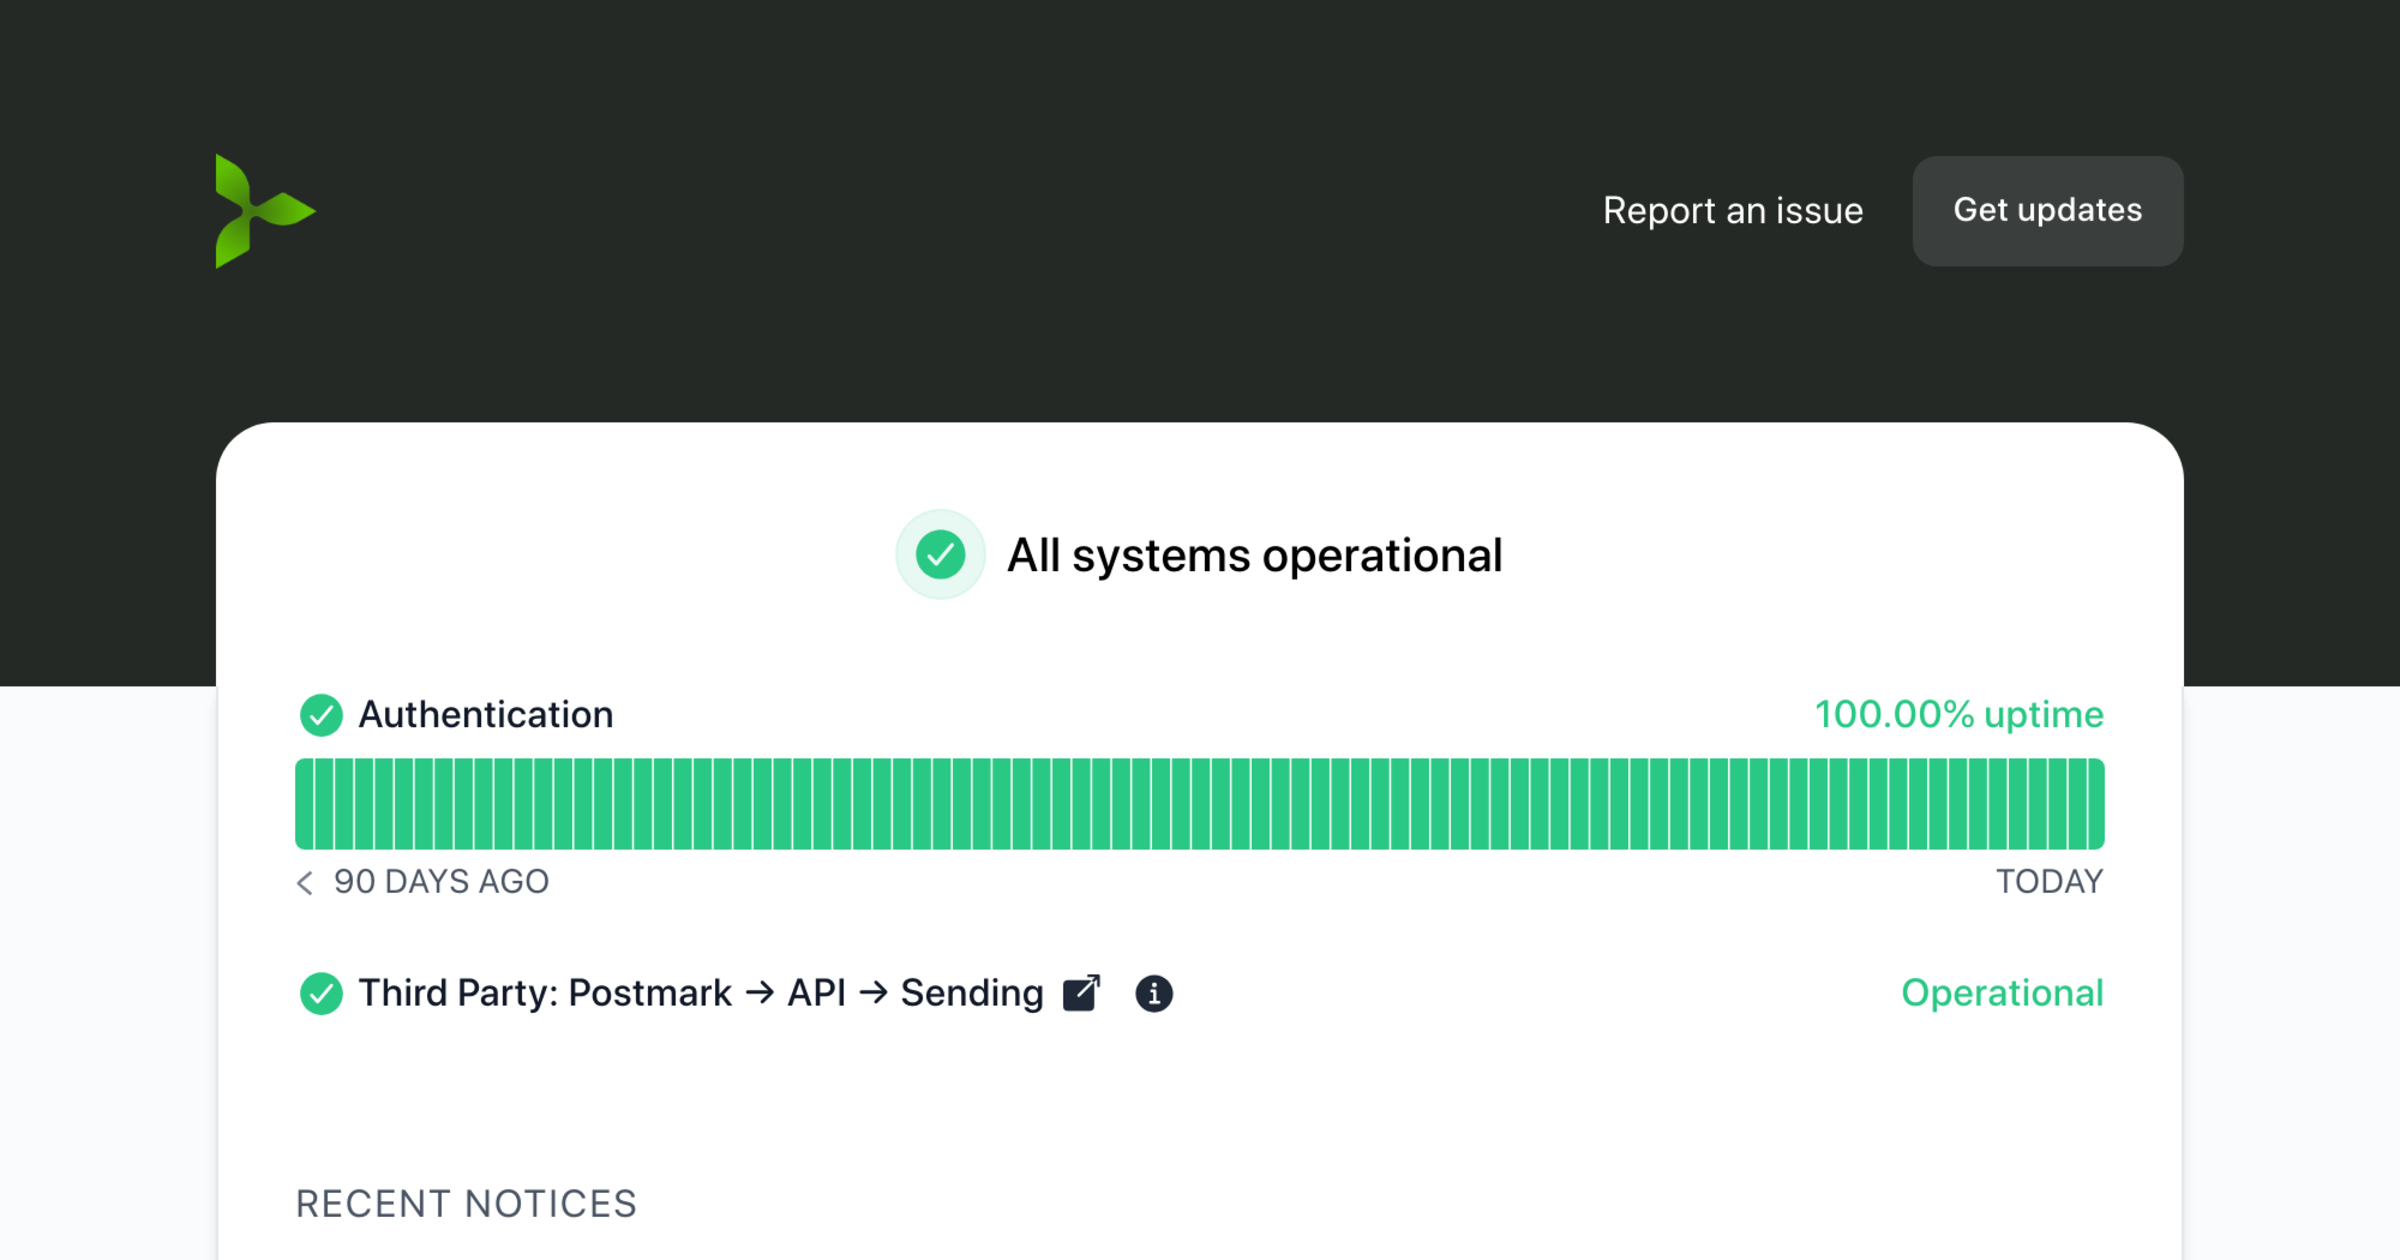The image size is (2400, 1260).
Task: Click the Operational status text
Action: (2002, 994)
